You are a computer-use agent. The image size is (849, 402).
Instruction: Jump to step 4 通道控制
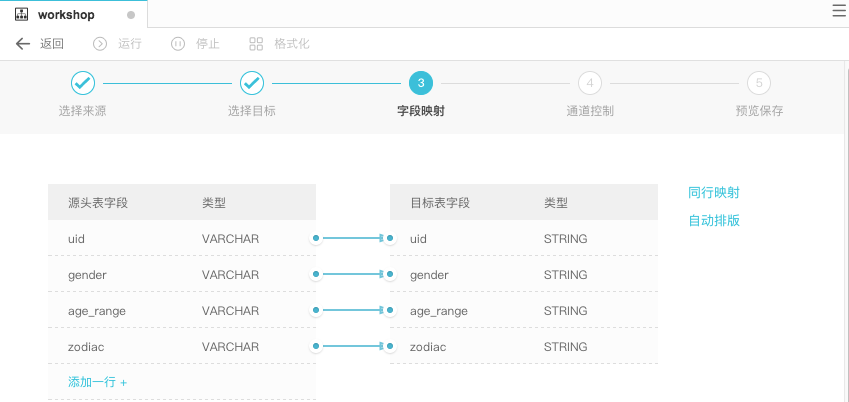point(590,83)
